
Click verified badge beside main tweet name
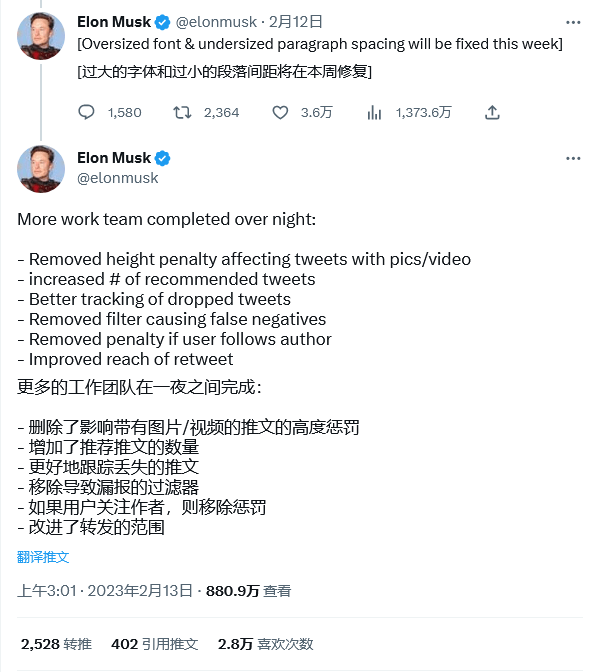coord(162,158)
